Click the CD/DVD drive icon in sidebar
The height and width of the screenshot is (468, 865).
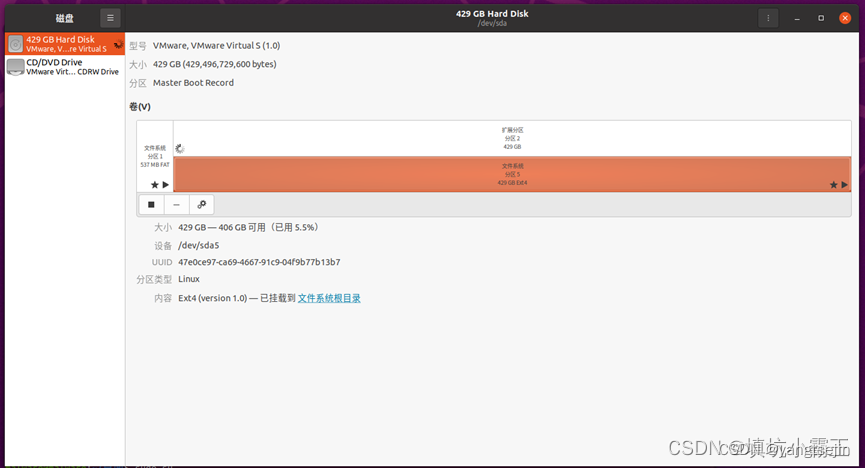15,67
